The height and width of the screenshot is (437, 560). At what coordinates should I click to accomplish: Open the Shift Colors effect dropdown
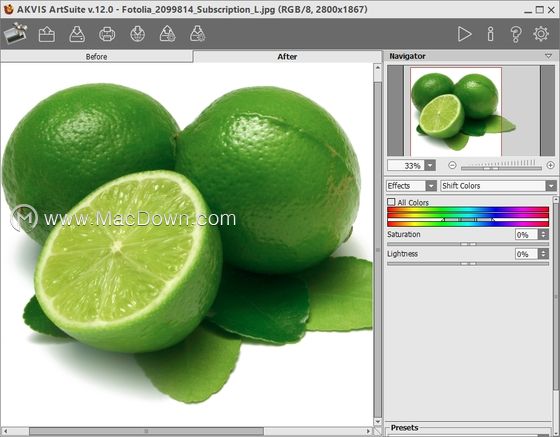click(498, 186)
